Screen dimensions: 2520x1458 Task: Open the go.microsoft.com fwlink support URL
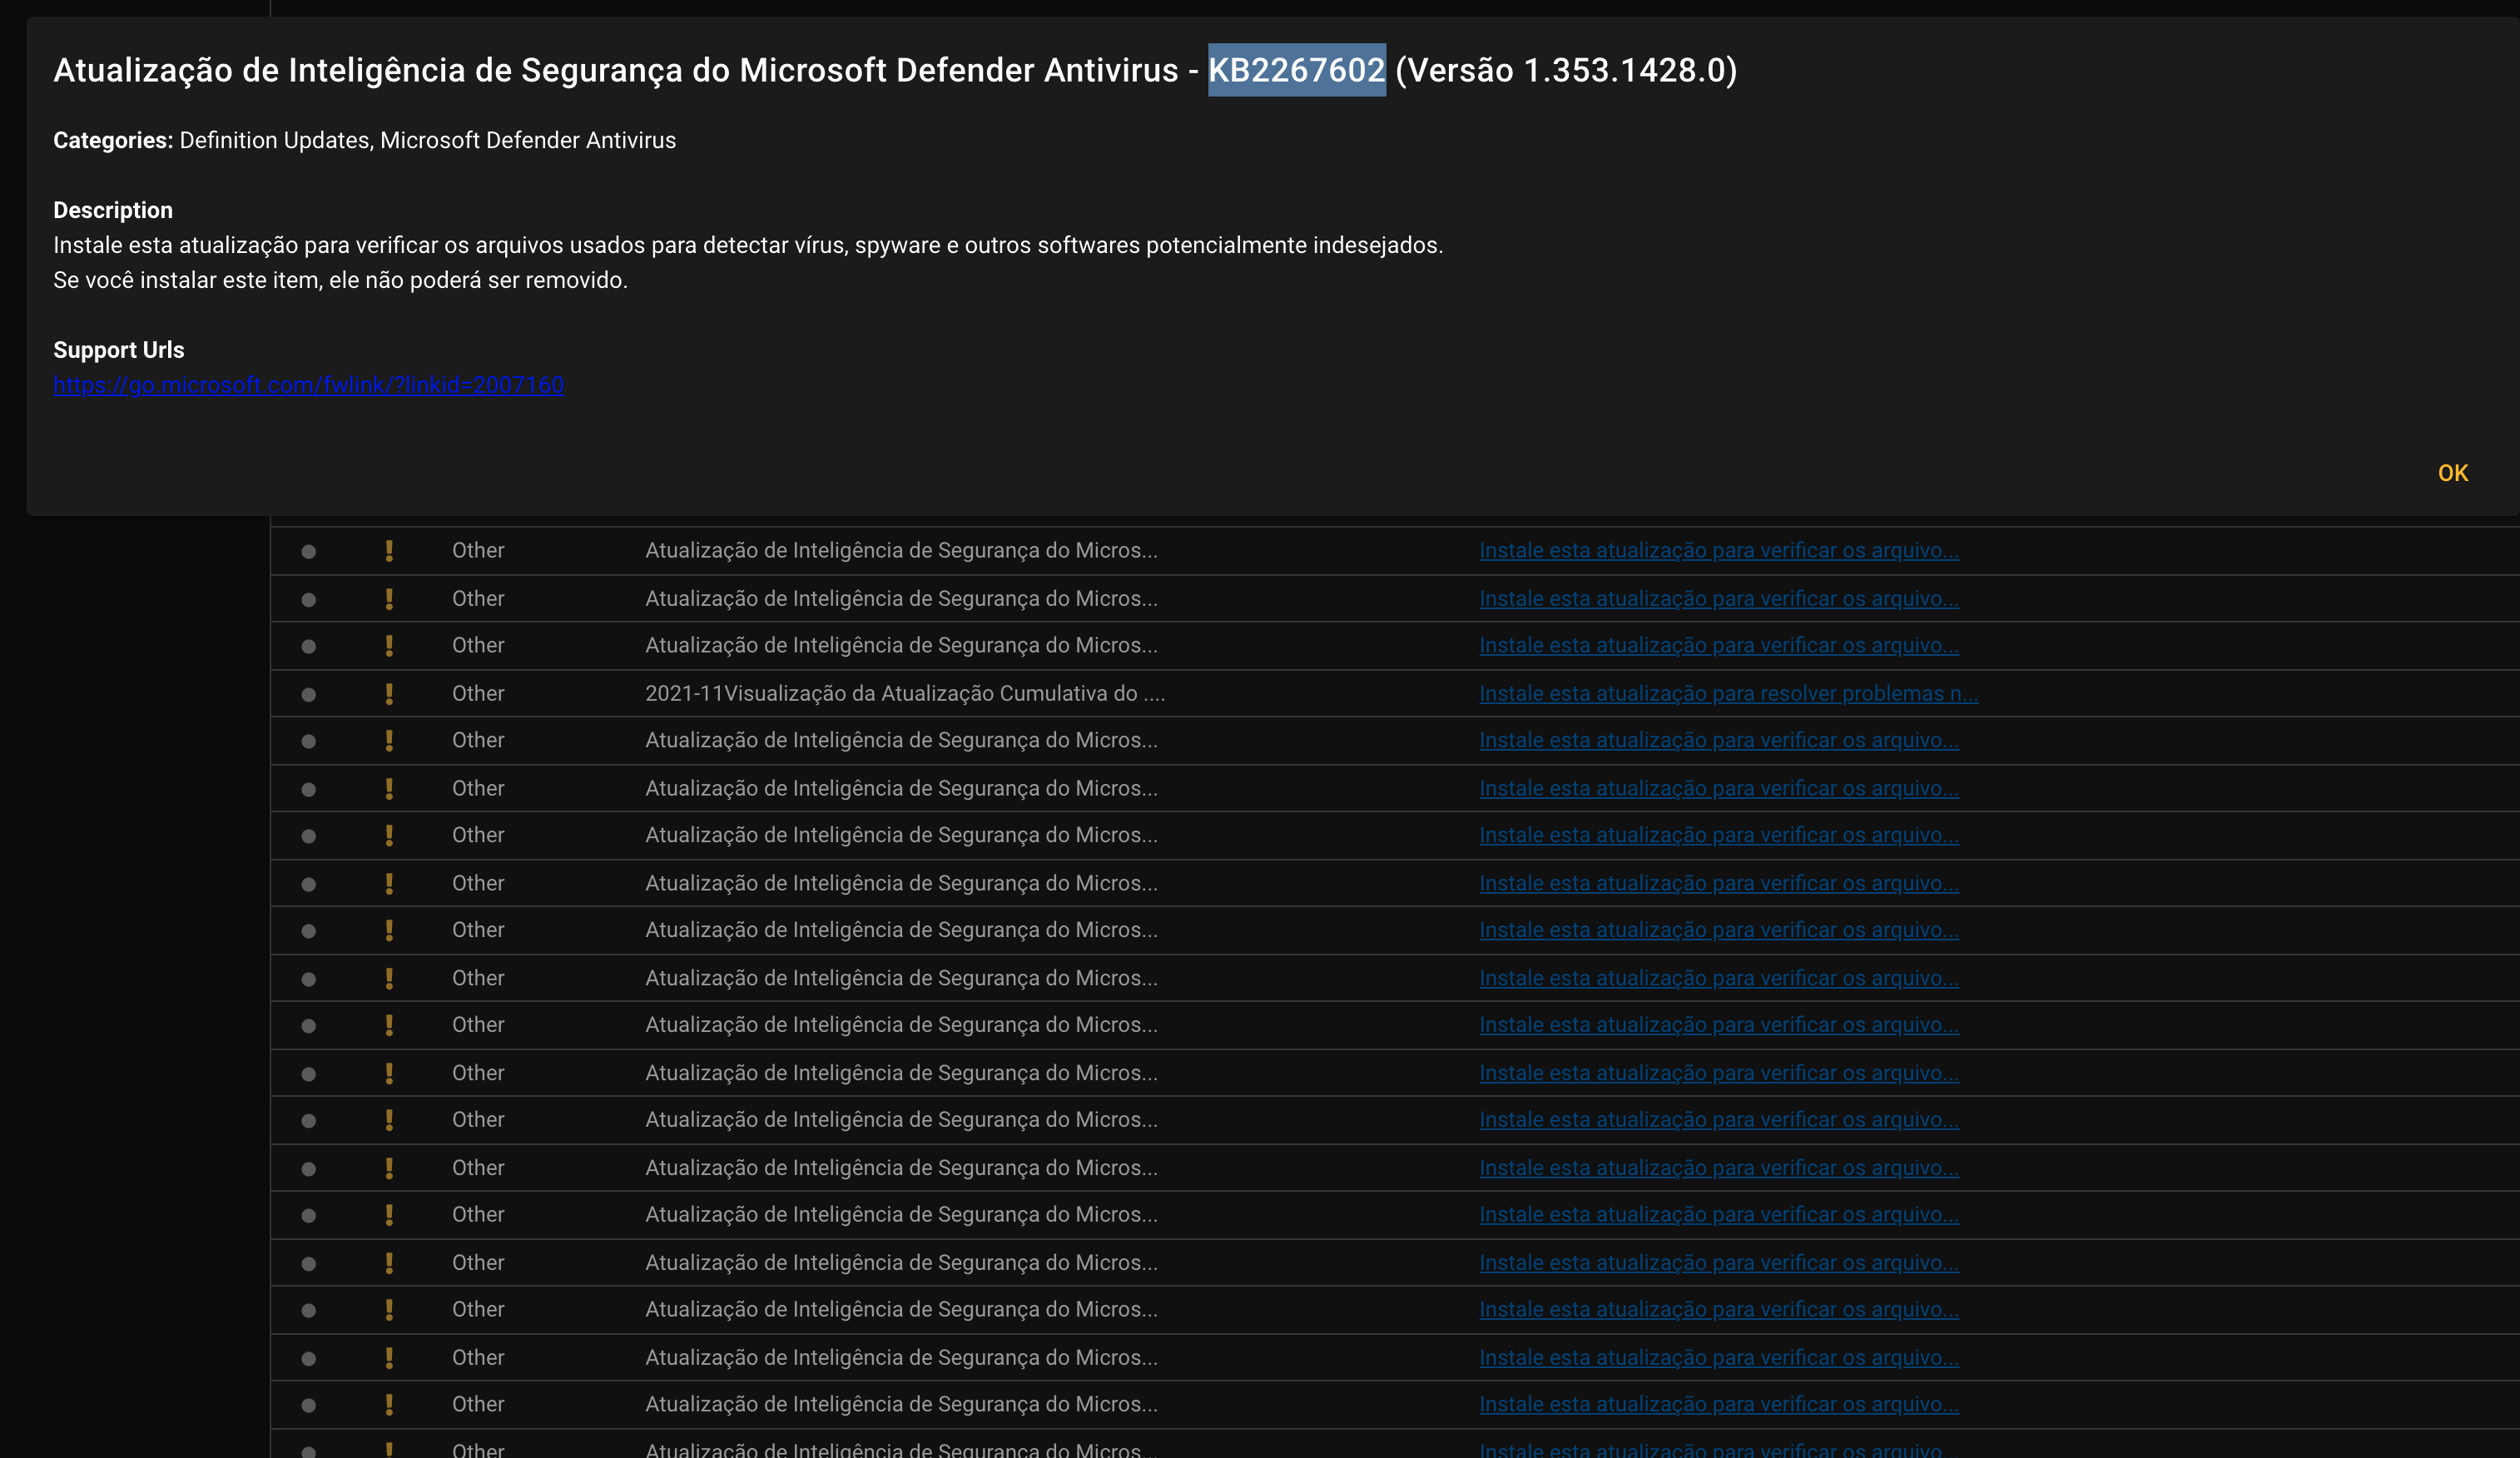[308, 385]
